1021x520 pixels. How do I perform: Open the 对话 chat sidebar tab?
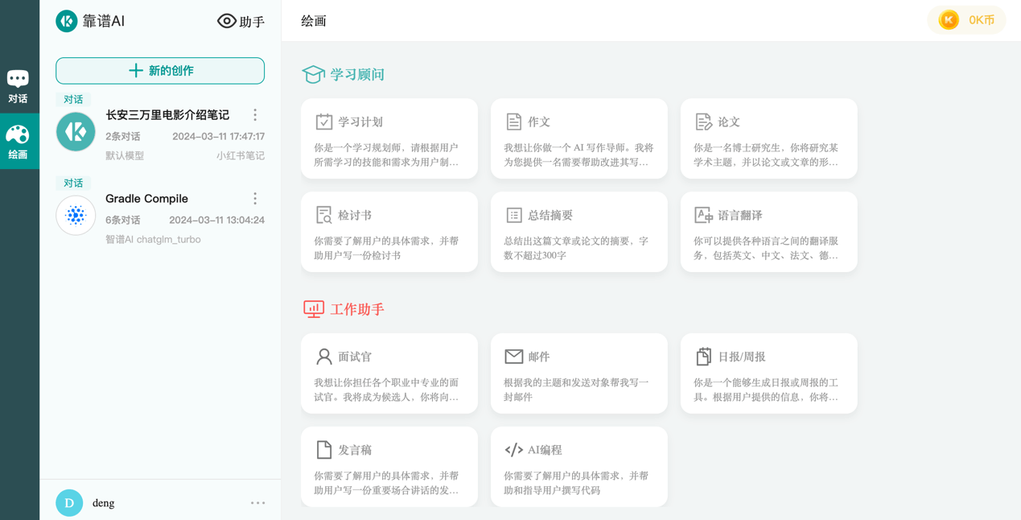pyautogui.click(x=18, y=87)
